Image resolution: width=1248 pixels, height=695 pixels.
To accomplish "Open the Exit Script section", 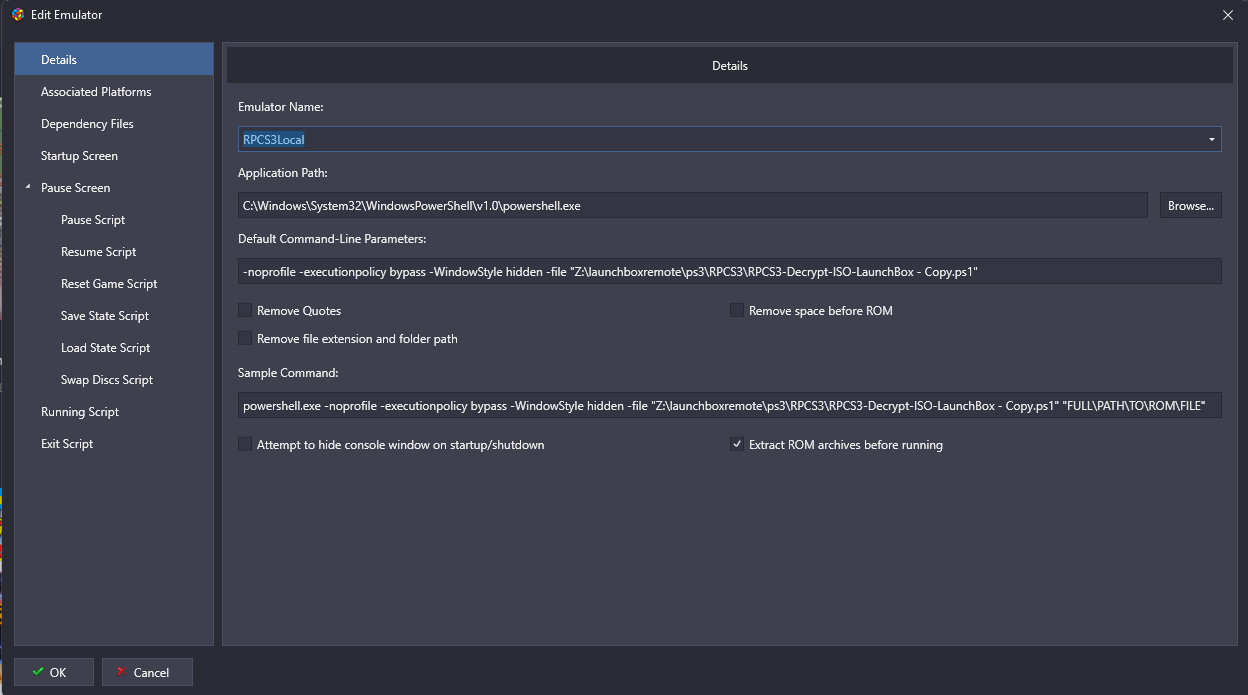I will pyautogui.click(x=114, y=444).
